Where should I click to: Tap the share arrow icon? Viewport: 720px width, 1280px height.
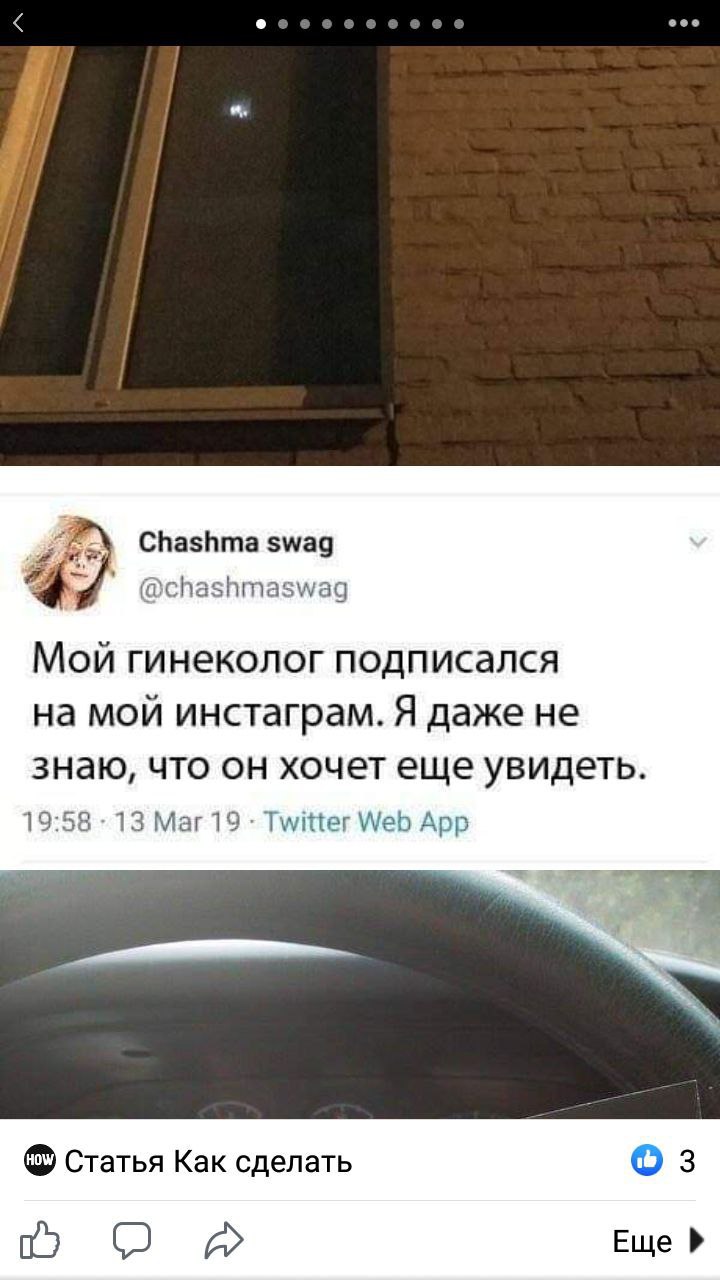tap(224, 1241)
